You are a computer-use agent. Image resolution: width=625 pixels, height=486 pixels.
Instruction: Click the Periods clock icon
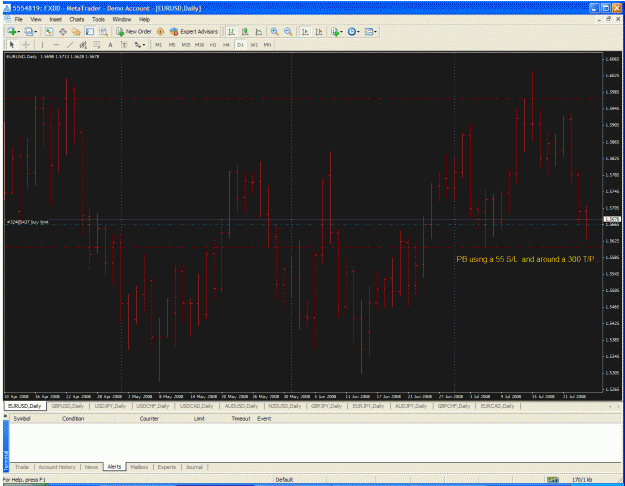[351, 31]
